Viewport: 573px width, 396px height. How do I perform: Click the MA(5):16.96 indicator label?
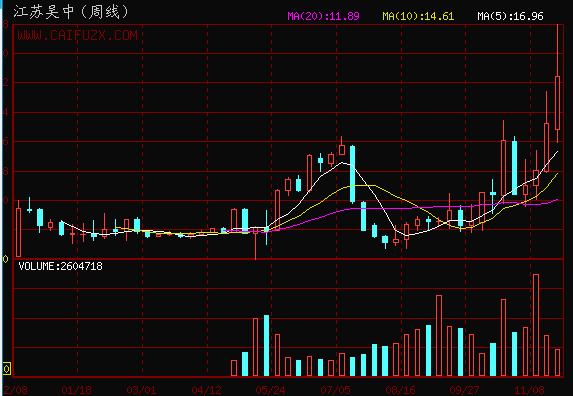(x=510, y=16)
